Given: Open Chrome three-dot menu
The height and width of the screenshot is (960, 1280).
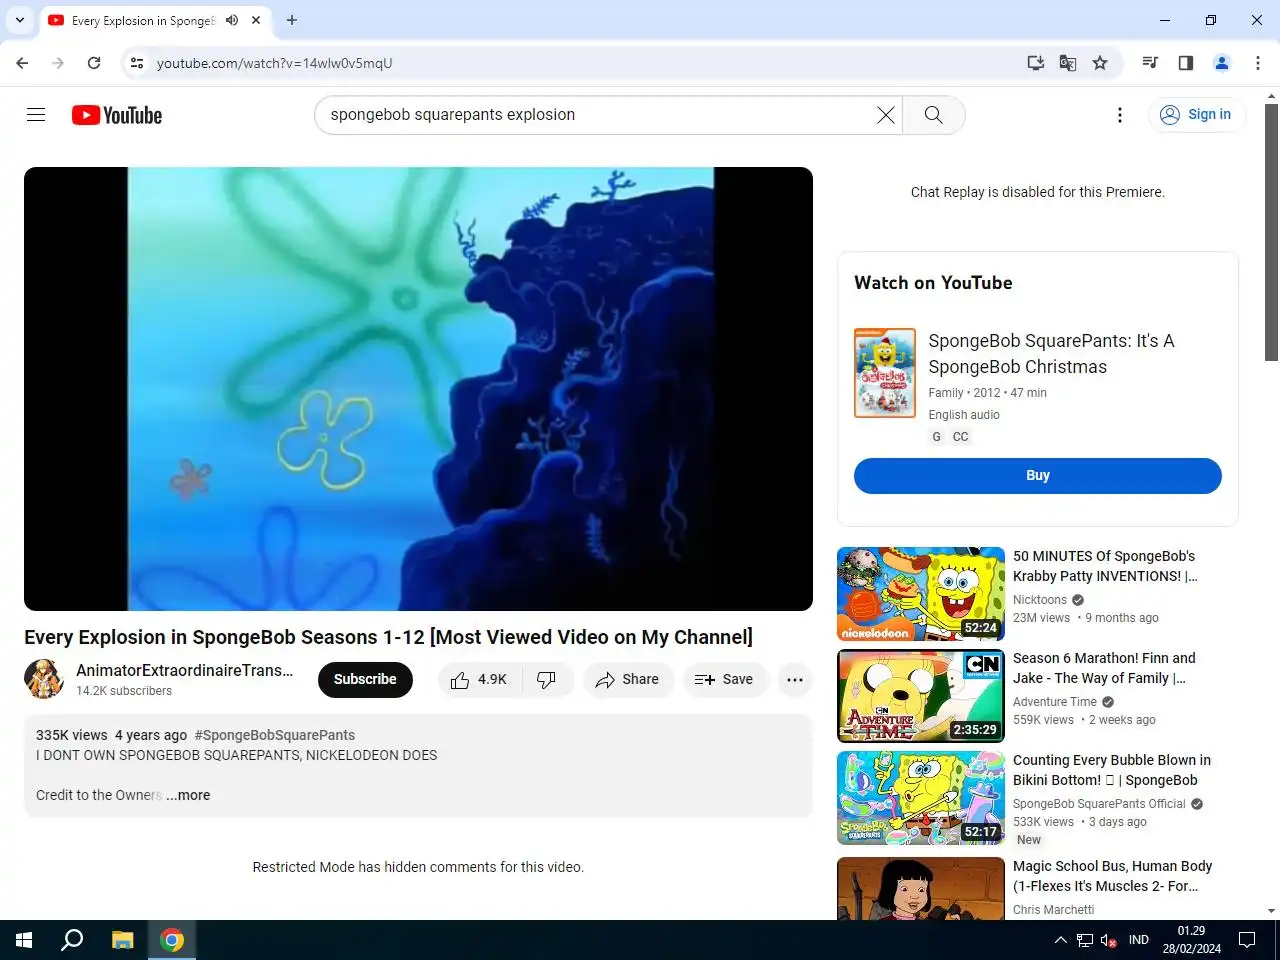Looking at the screenshot, I should coord(1258,63).
